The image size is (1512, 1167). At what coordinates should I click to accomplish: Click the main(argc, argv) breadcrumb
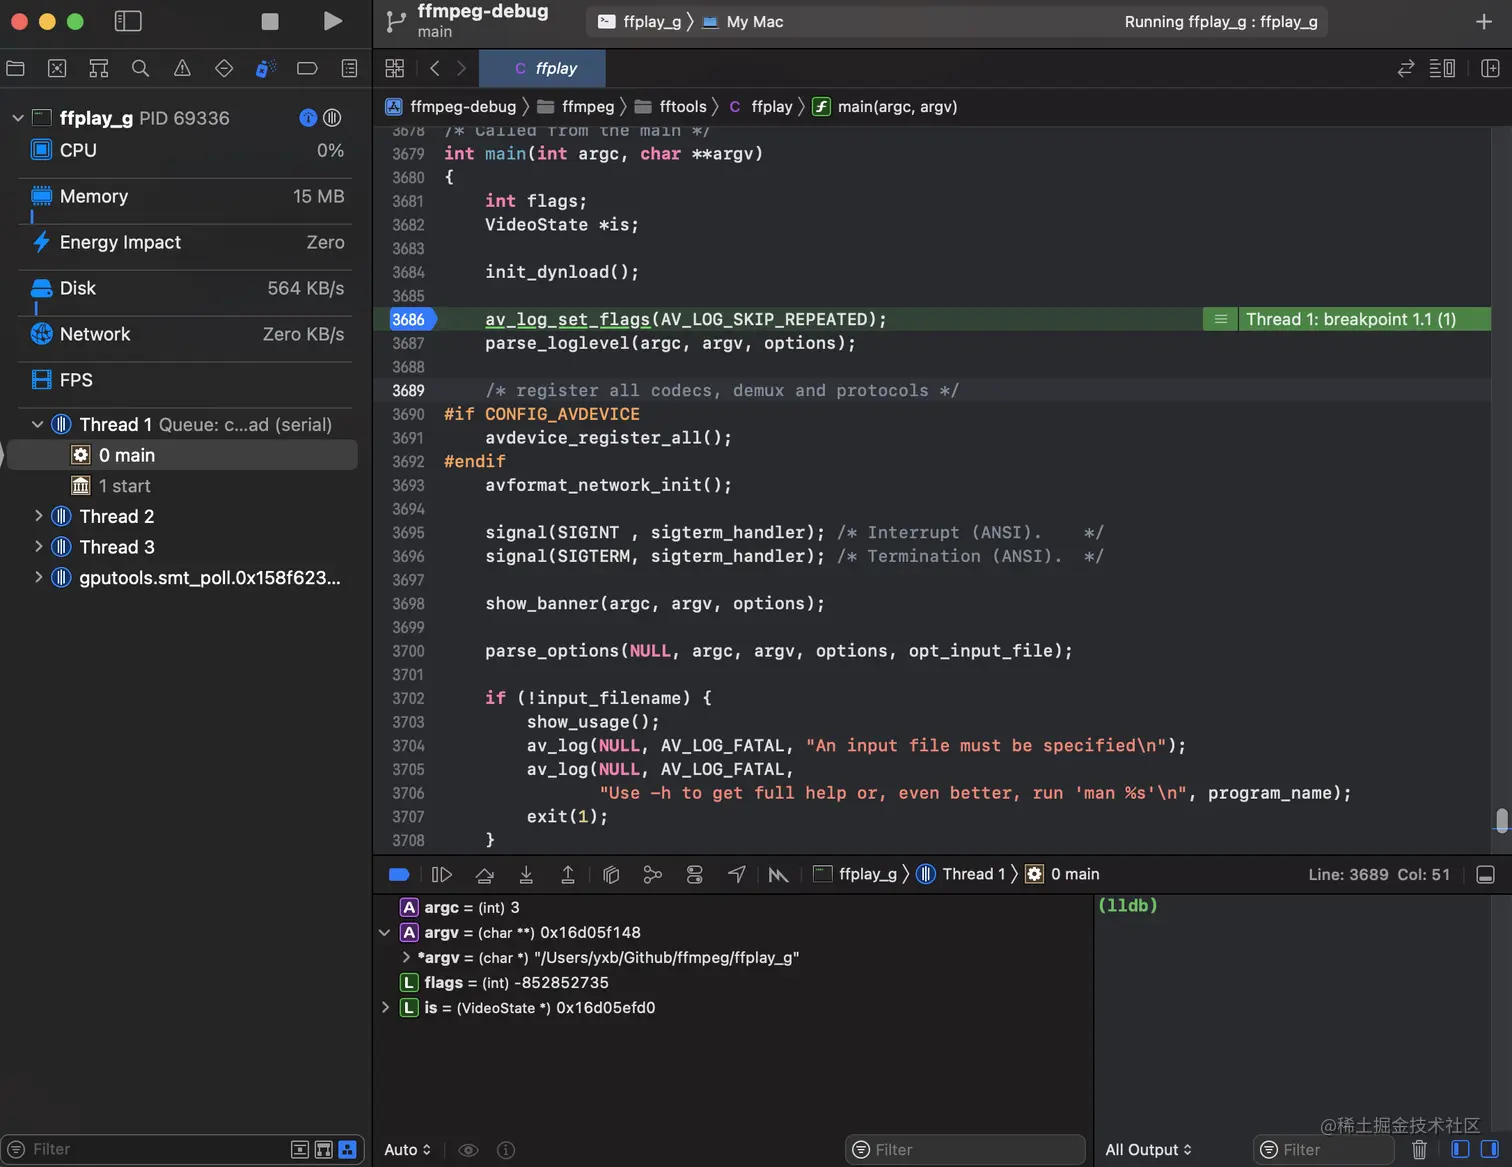pos(885,106)
